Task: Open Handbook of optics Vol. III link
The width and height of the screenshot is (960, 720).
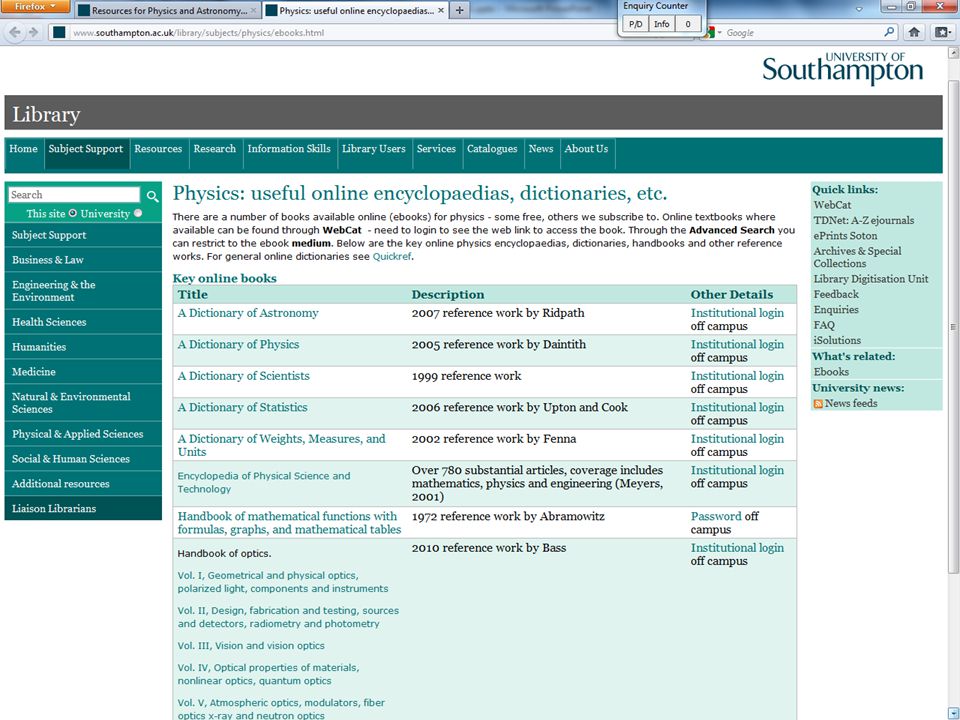Action: (251, 646)
